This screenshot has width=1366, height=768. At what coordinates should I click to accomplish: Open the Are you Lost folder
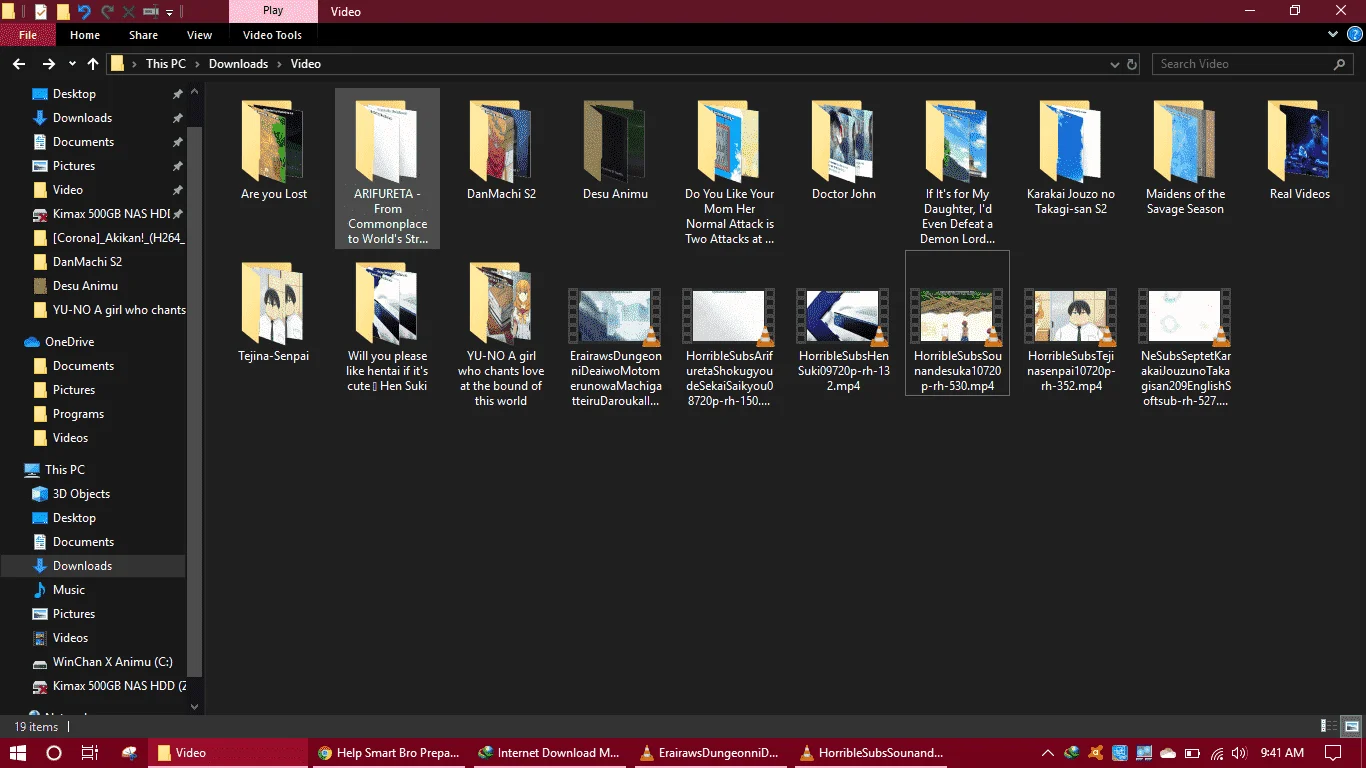point(274,150)
